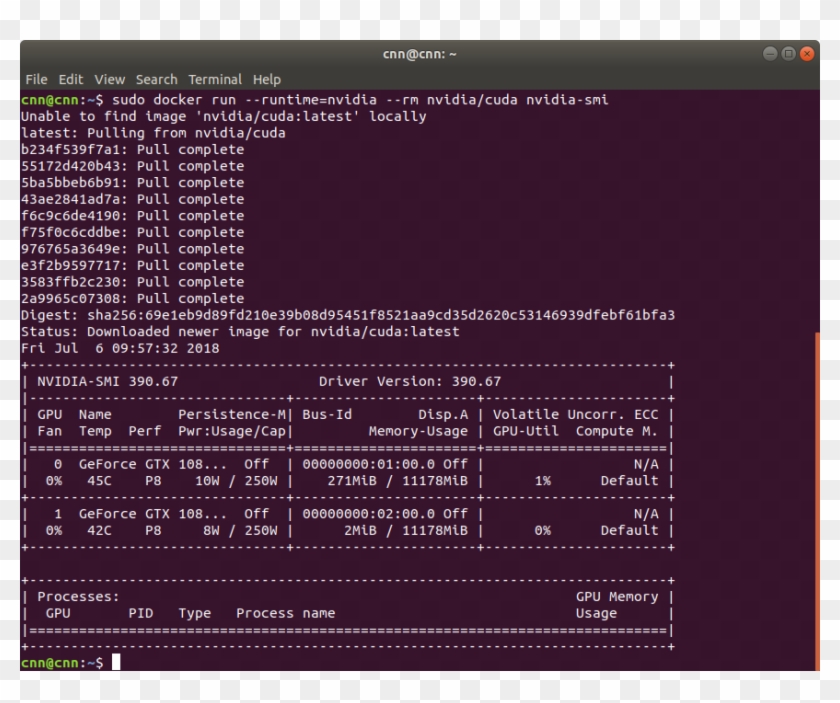Click the e3f2b9597717 pull complete line
Image resolution: width=840 pixels, height=703 pixels.
point(132,266)
